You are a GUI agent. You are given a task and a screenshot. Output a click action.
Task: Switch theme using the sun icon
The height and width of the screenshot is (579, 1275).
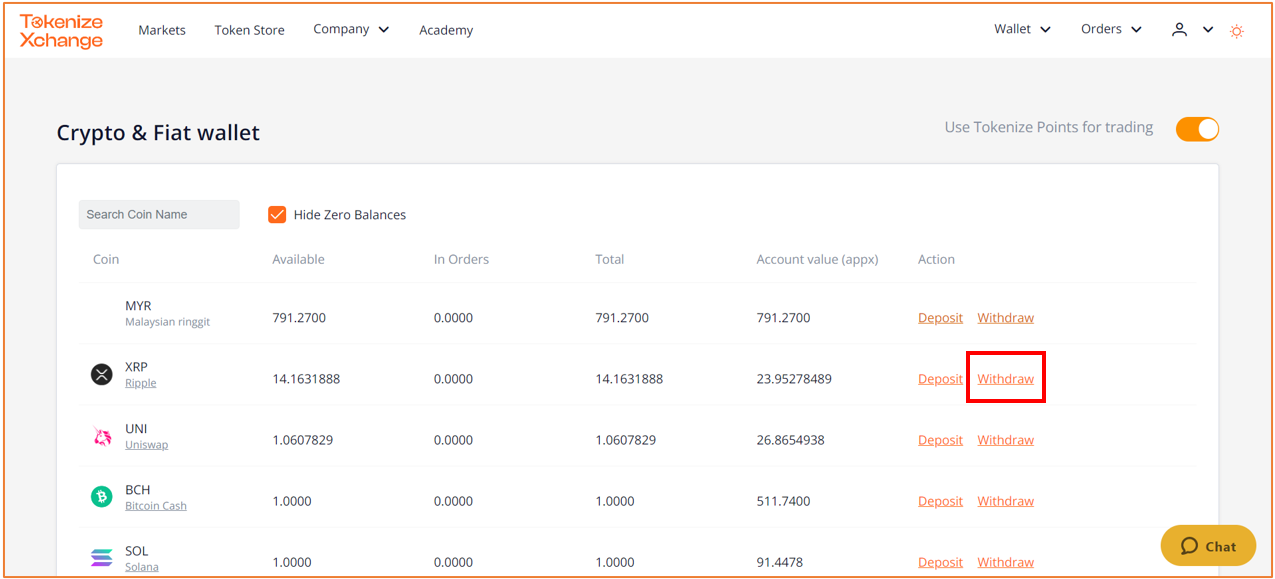pyautogui.click(x=1237, y=31)
